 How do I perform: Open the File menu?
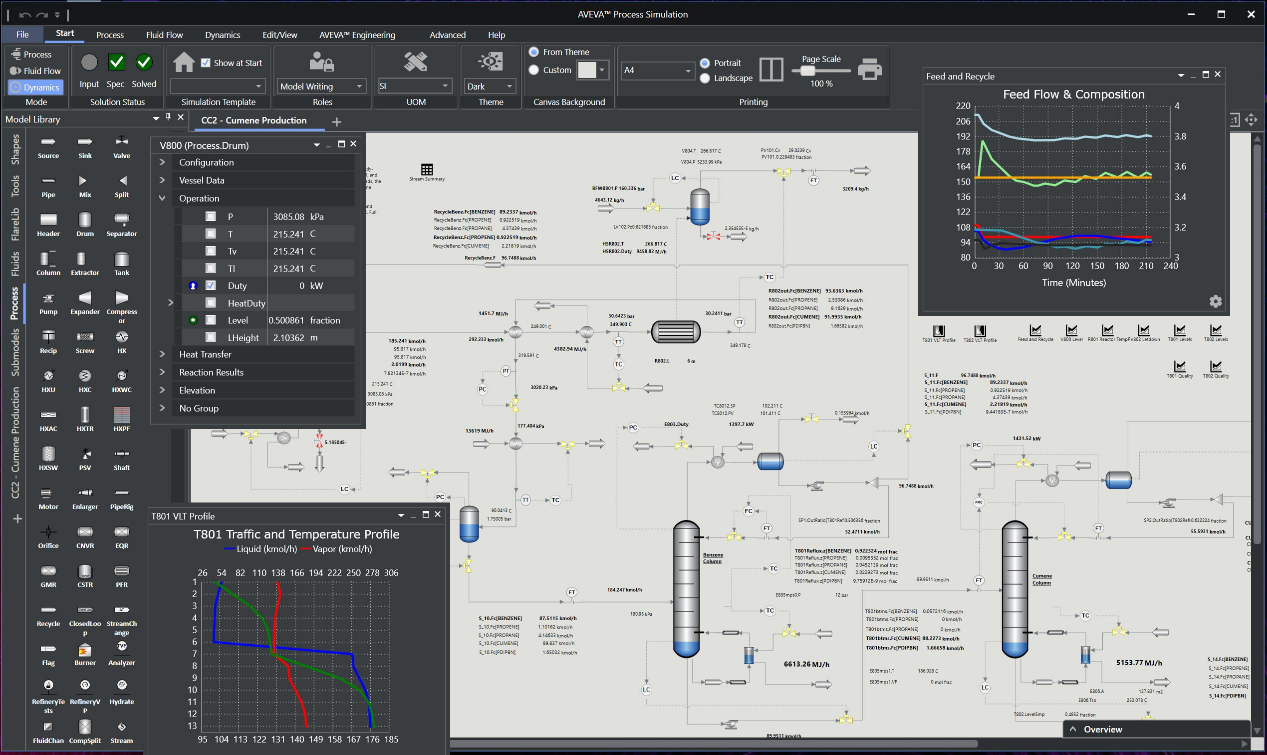pyautogui.click(x=22, y=35)
